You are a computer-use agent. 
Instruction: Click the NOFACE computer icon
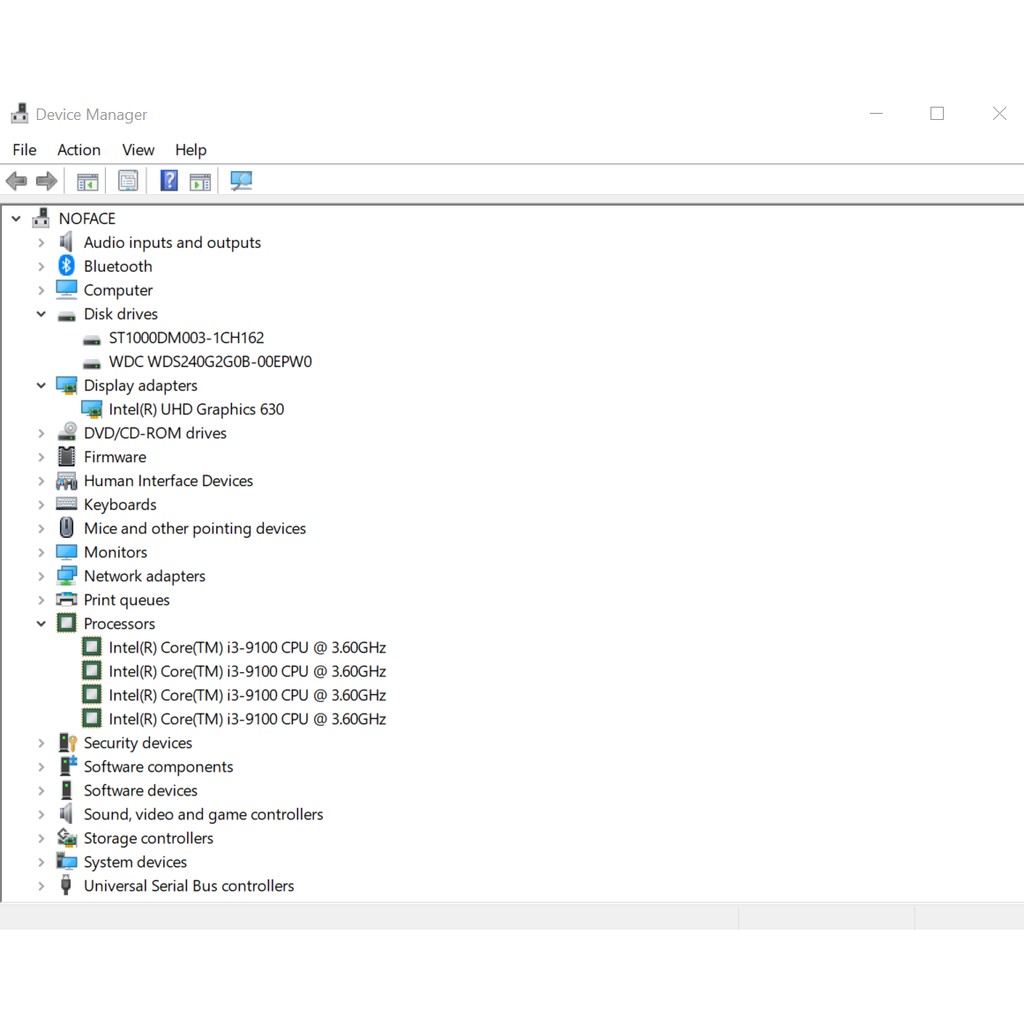pyautogui.click(x=40, y=217)
